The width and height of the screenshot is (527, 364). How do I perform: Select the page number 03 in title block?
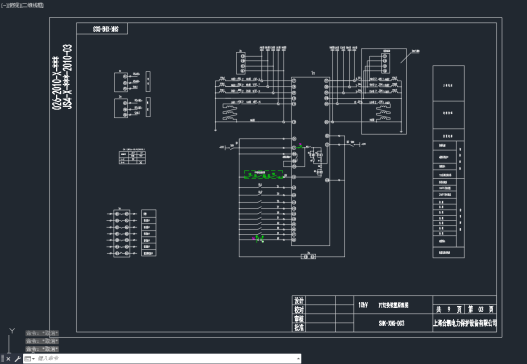tap(481, 309)
